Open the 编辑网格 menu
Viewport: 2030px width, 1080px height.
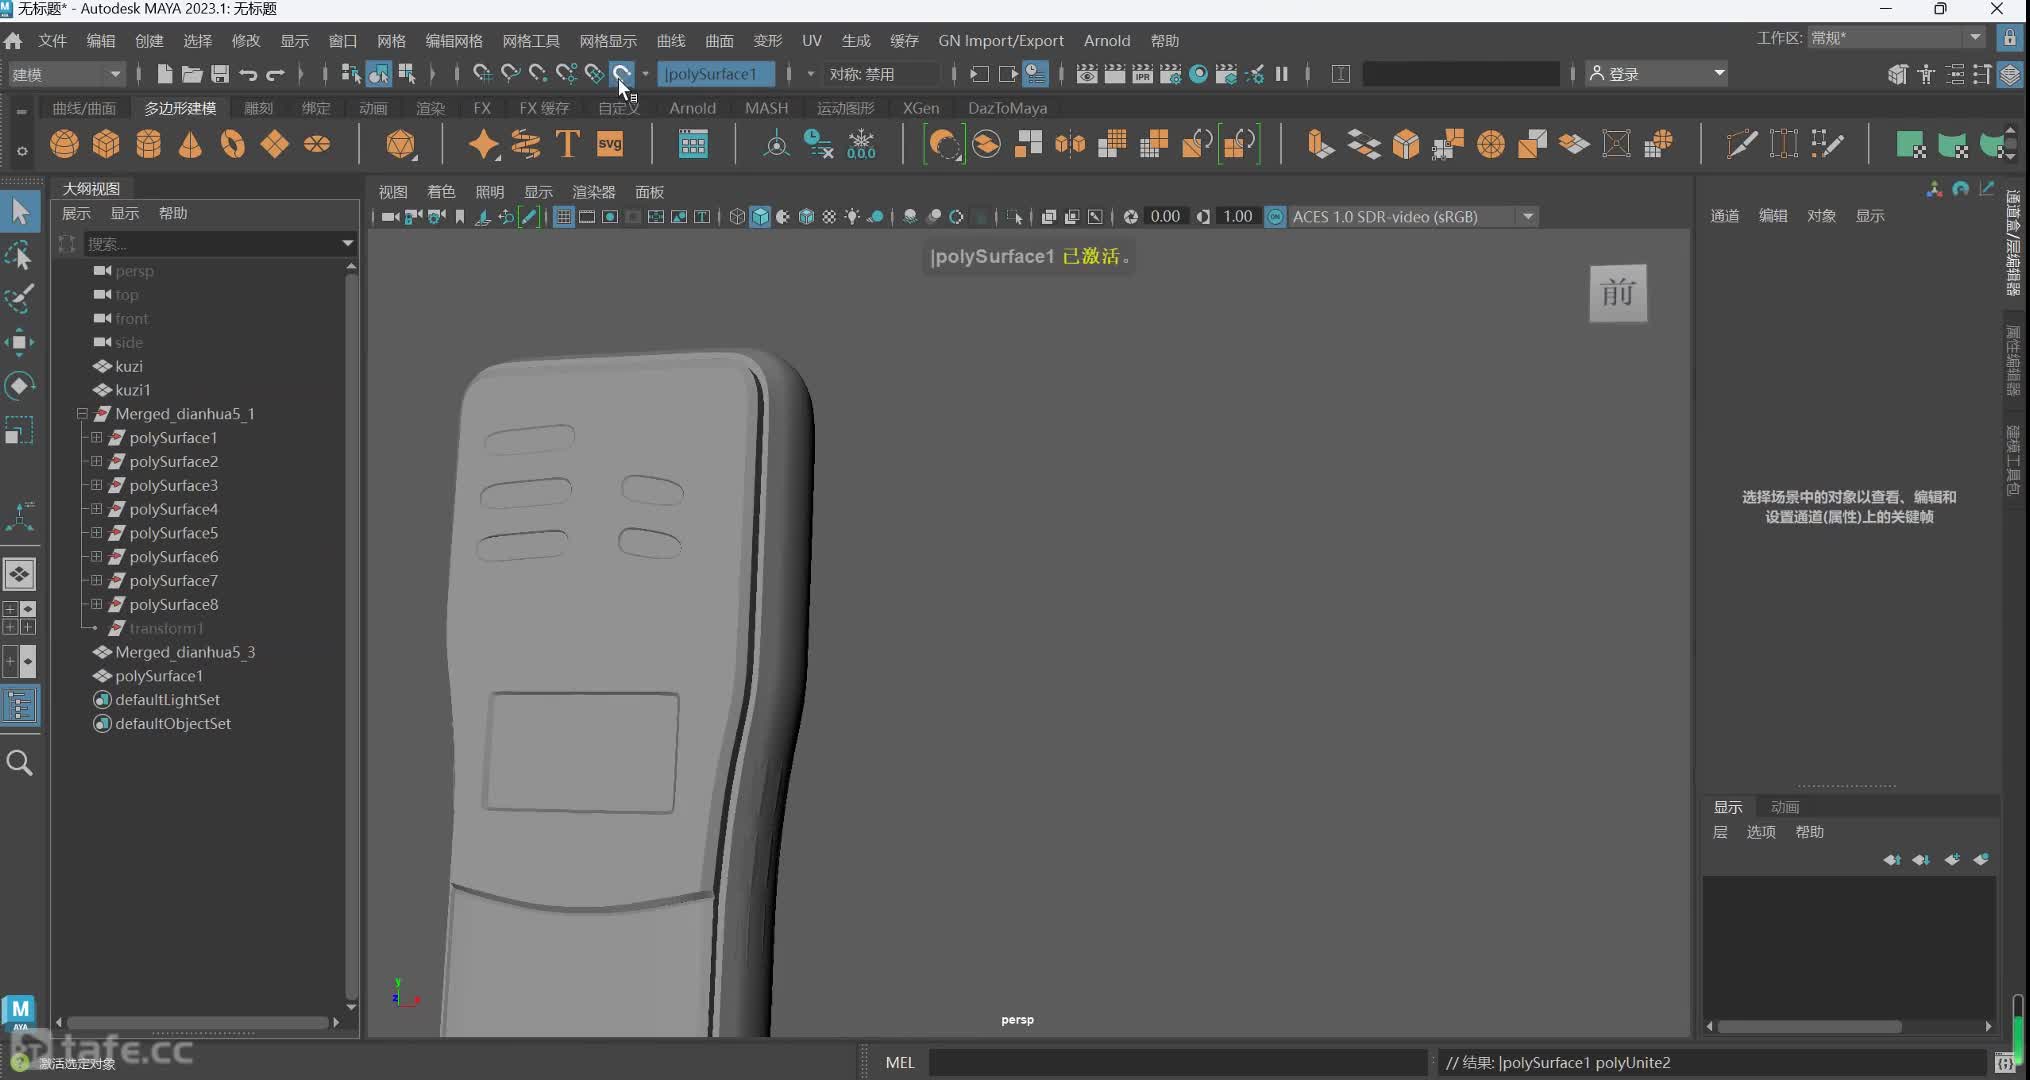[x=454, y=41]
